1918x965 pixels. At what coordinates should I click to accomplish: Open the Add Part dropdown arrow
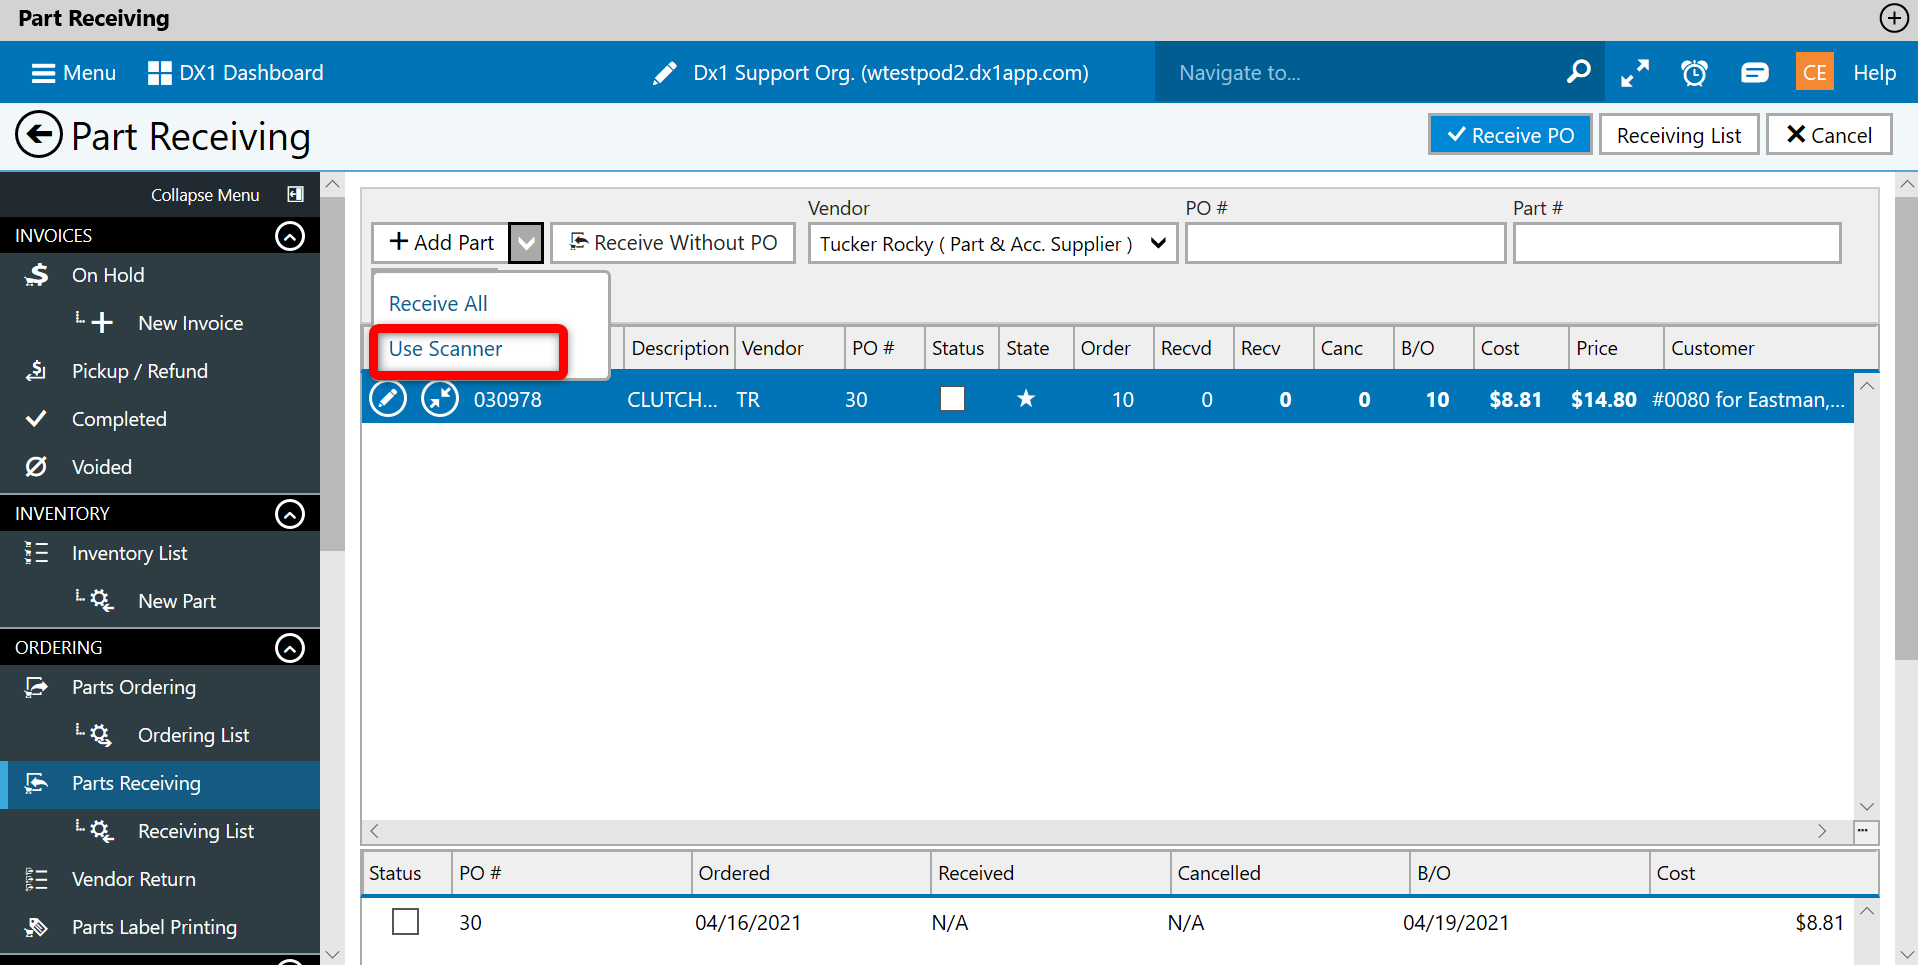tap(526, 243)
